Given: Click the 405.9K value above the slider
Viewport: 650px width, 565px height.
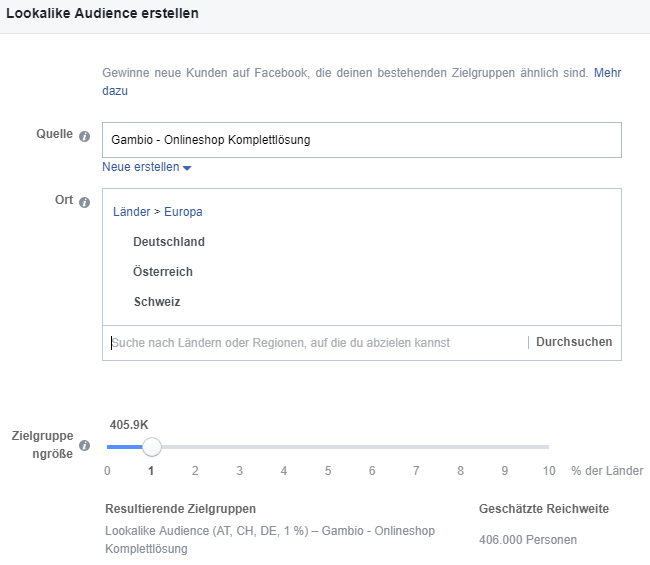Looking at the screenshot, I should pyautogui.click(x=129, y=424).
